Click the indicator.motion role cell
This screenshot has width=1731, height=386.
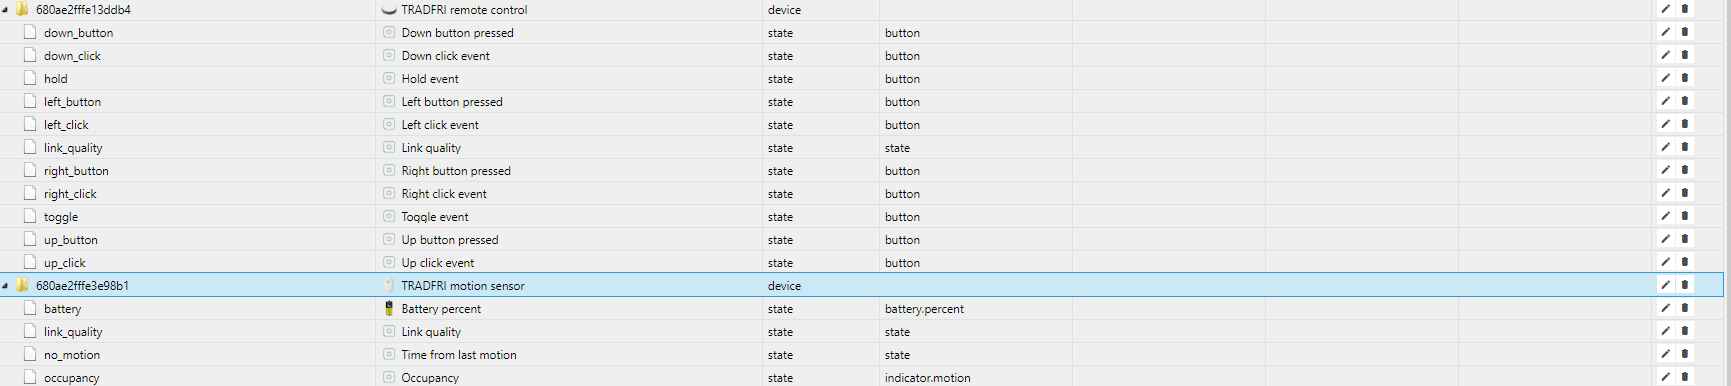[x=927, y=378]
